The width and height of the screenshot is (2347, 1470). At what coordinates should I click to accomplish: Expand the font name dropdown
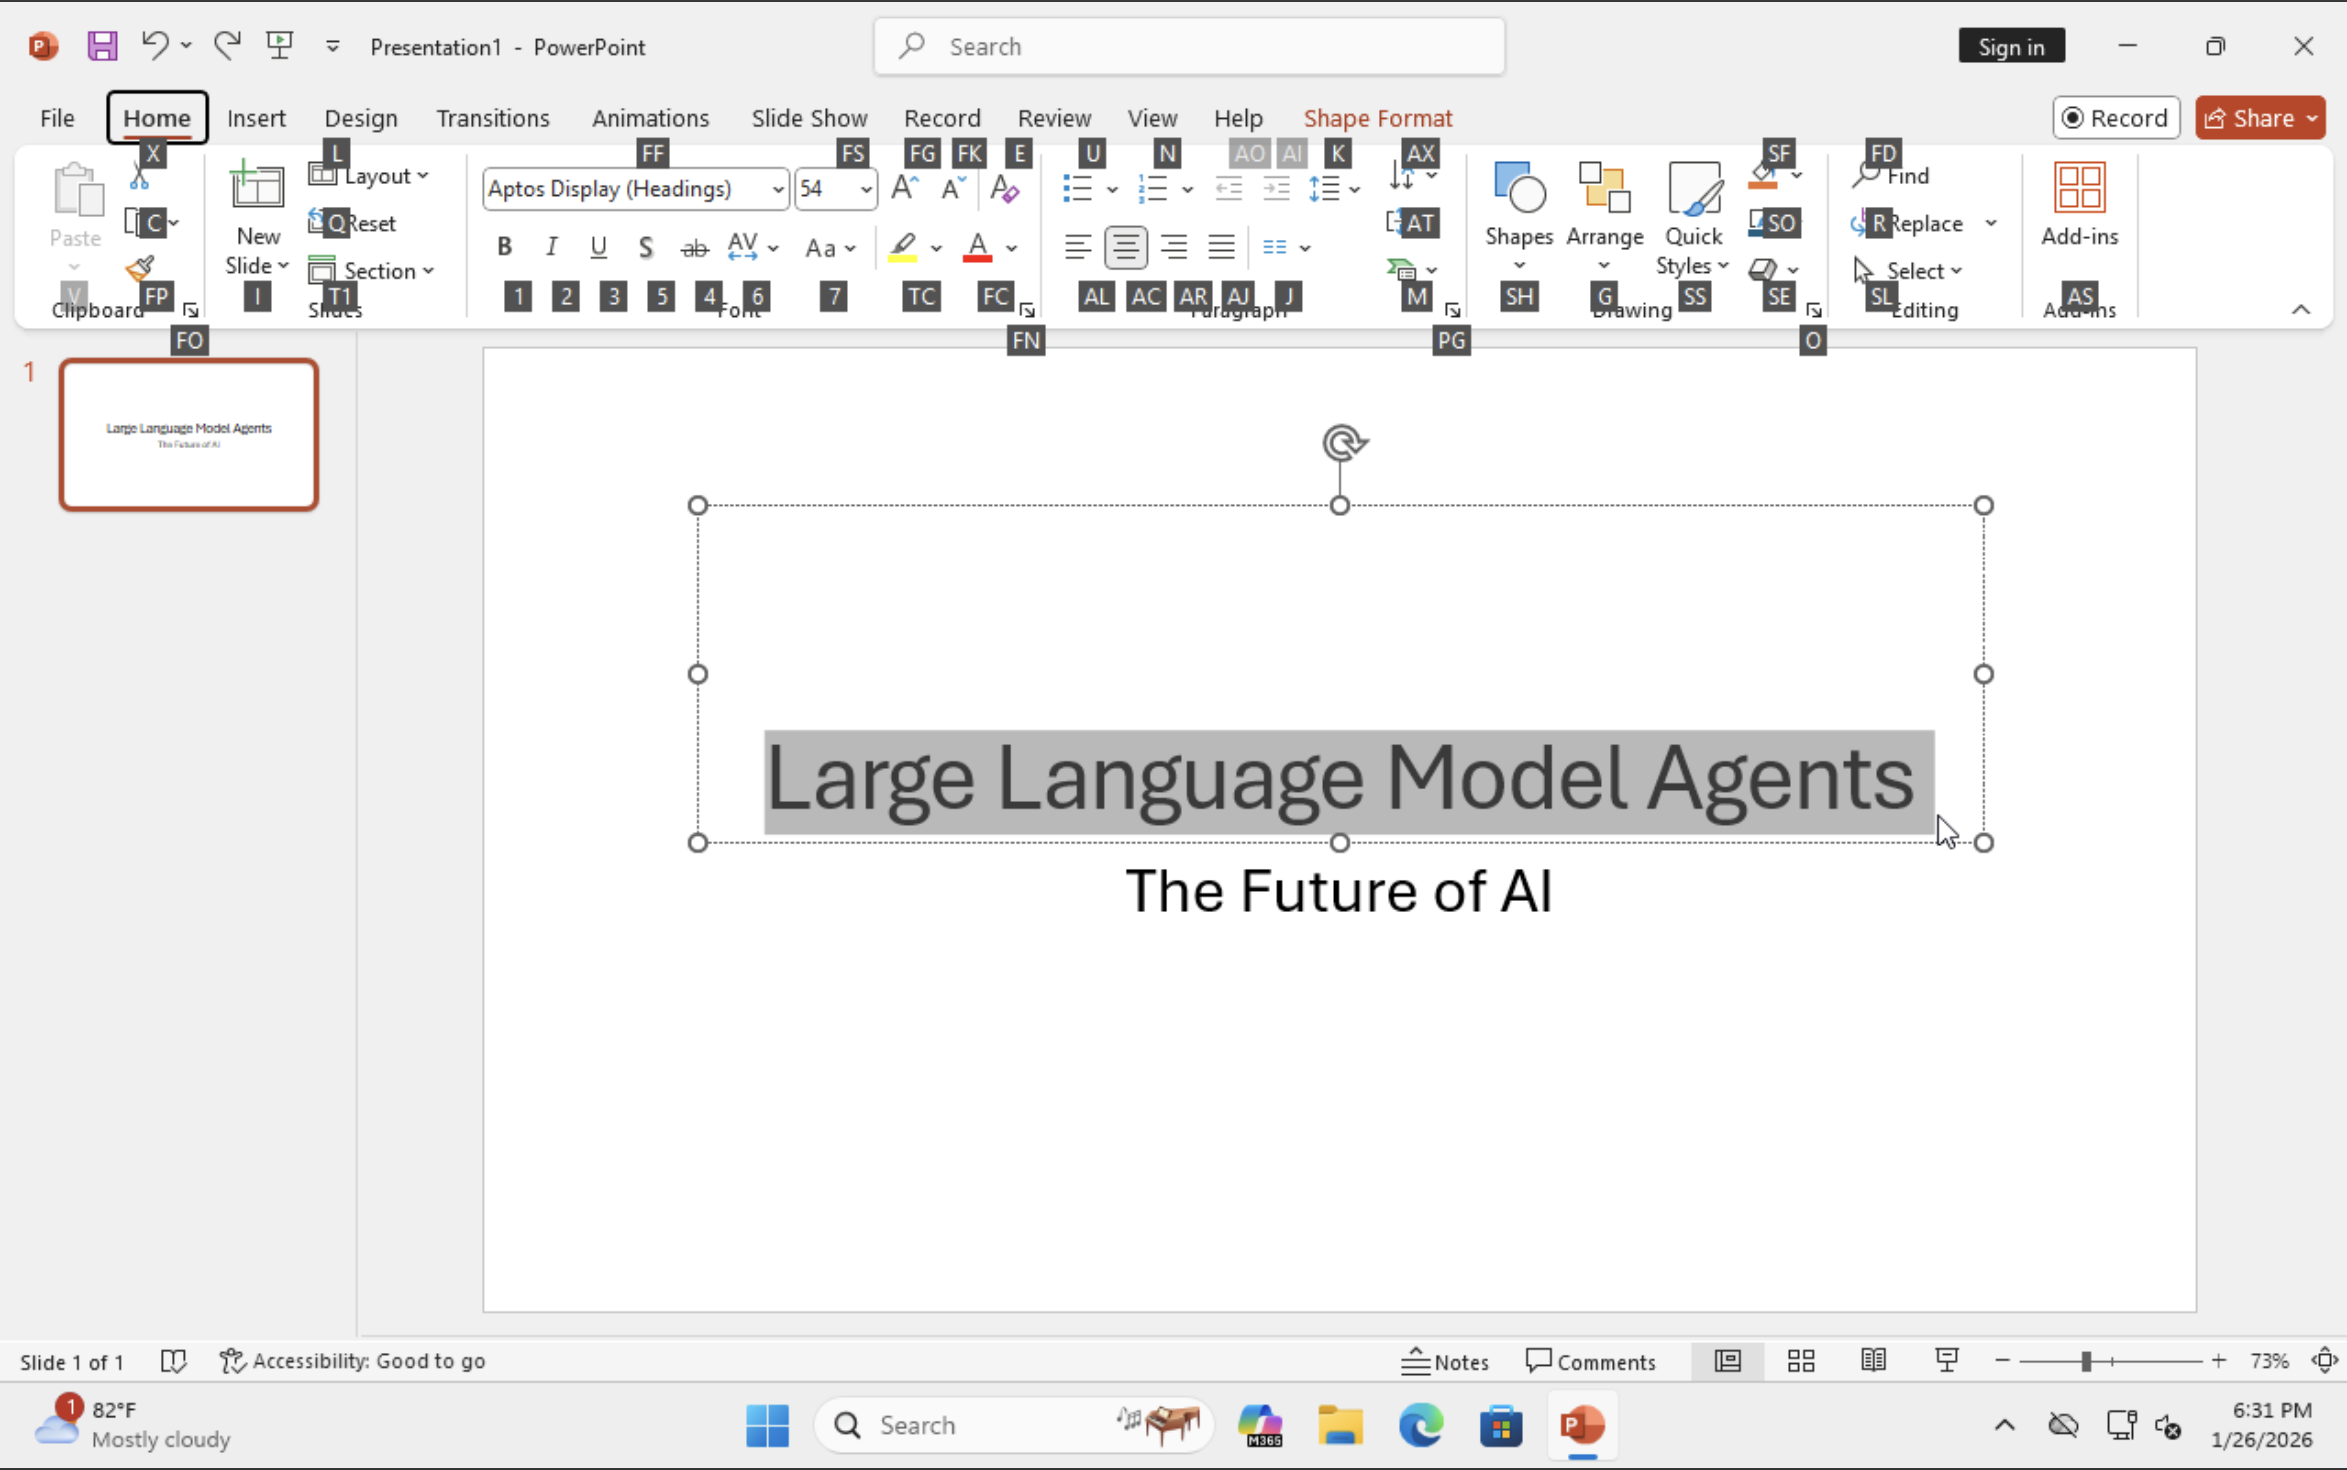click(x=777, y=189)
